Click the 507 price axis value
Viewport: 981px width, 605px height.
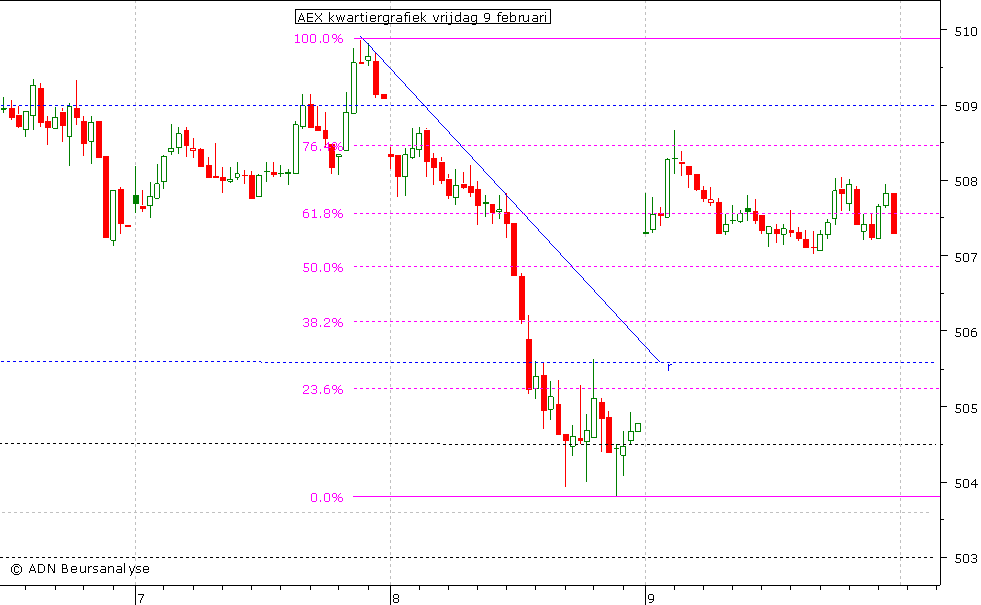(x=965, y=257)
